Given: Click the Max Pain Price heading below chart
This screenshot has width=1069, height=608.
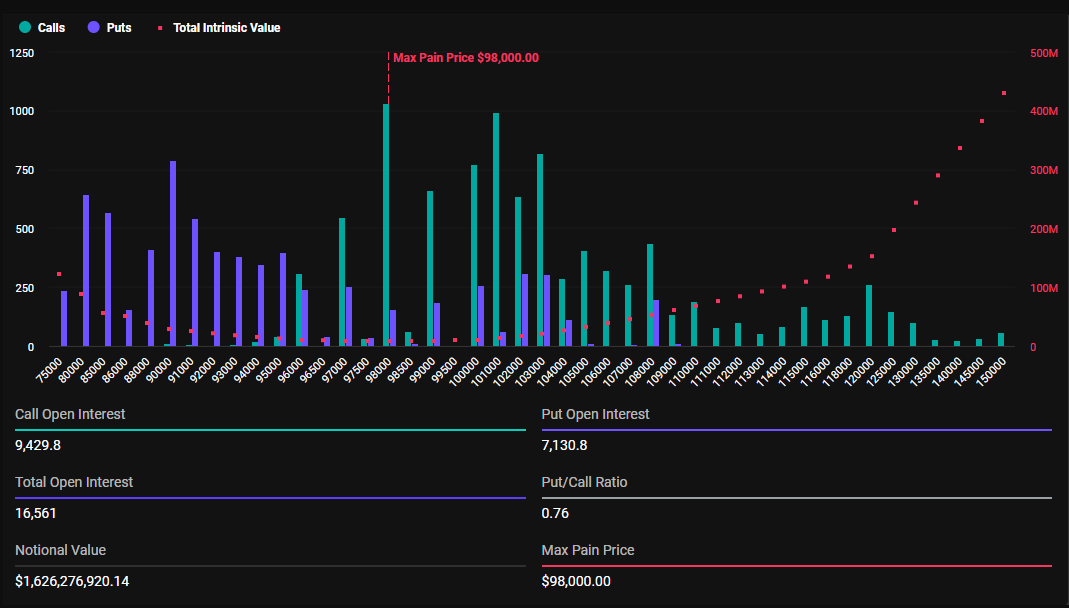Looking at the screenshot, I should pos(588,550).
